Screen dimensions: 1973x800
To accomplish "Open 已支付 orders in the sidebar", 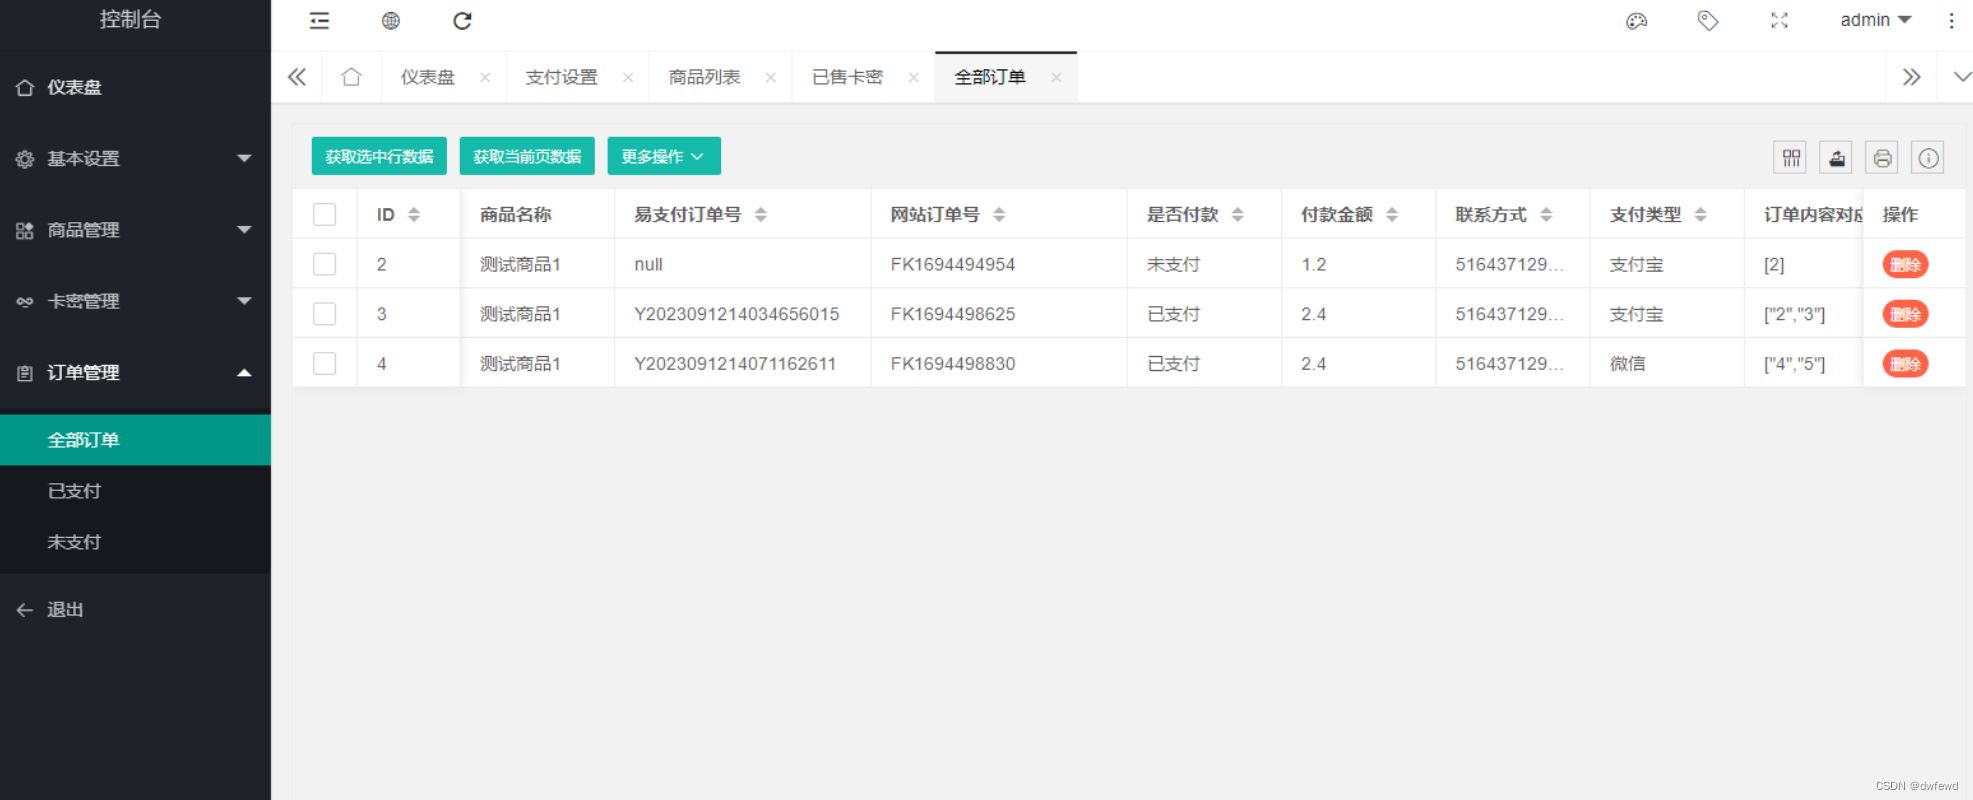I will (135, 491).
